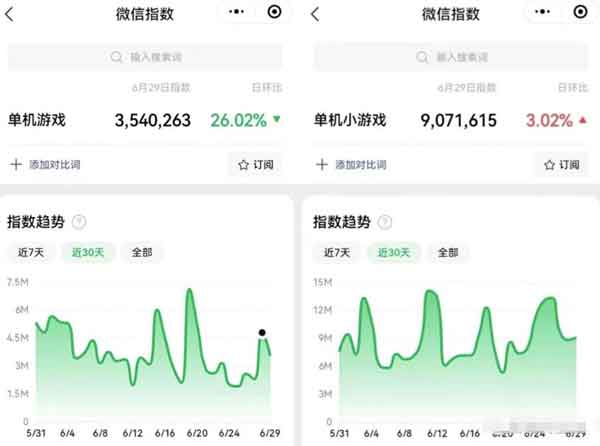Click the 单机游戏 keyword label

tap(37, 120)
